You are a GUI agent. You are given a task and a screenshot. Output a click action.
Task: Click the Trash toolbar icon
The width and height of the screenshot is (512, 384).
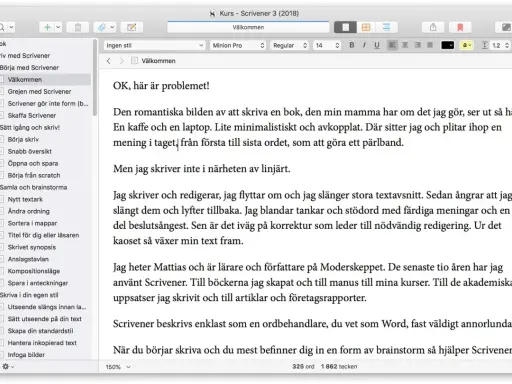pyautogui.click(x=78, y=27)
